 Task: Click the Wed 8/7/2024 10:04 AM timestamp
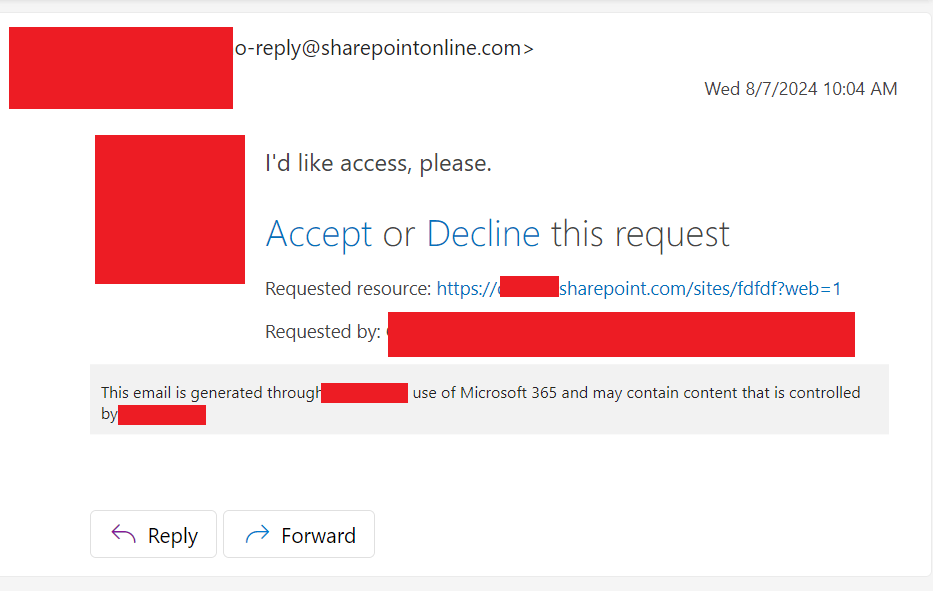pyautogui.click(x=800, y=89)
